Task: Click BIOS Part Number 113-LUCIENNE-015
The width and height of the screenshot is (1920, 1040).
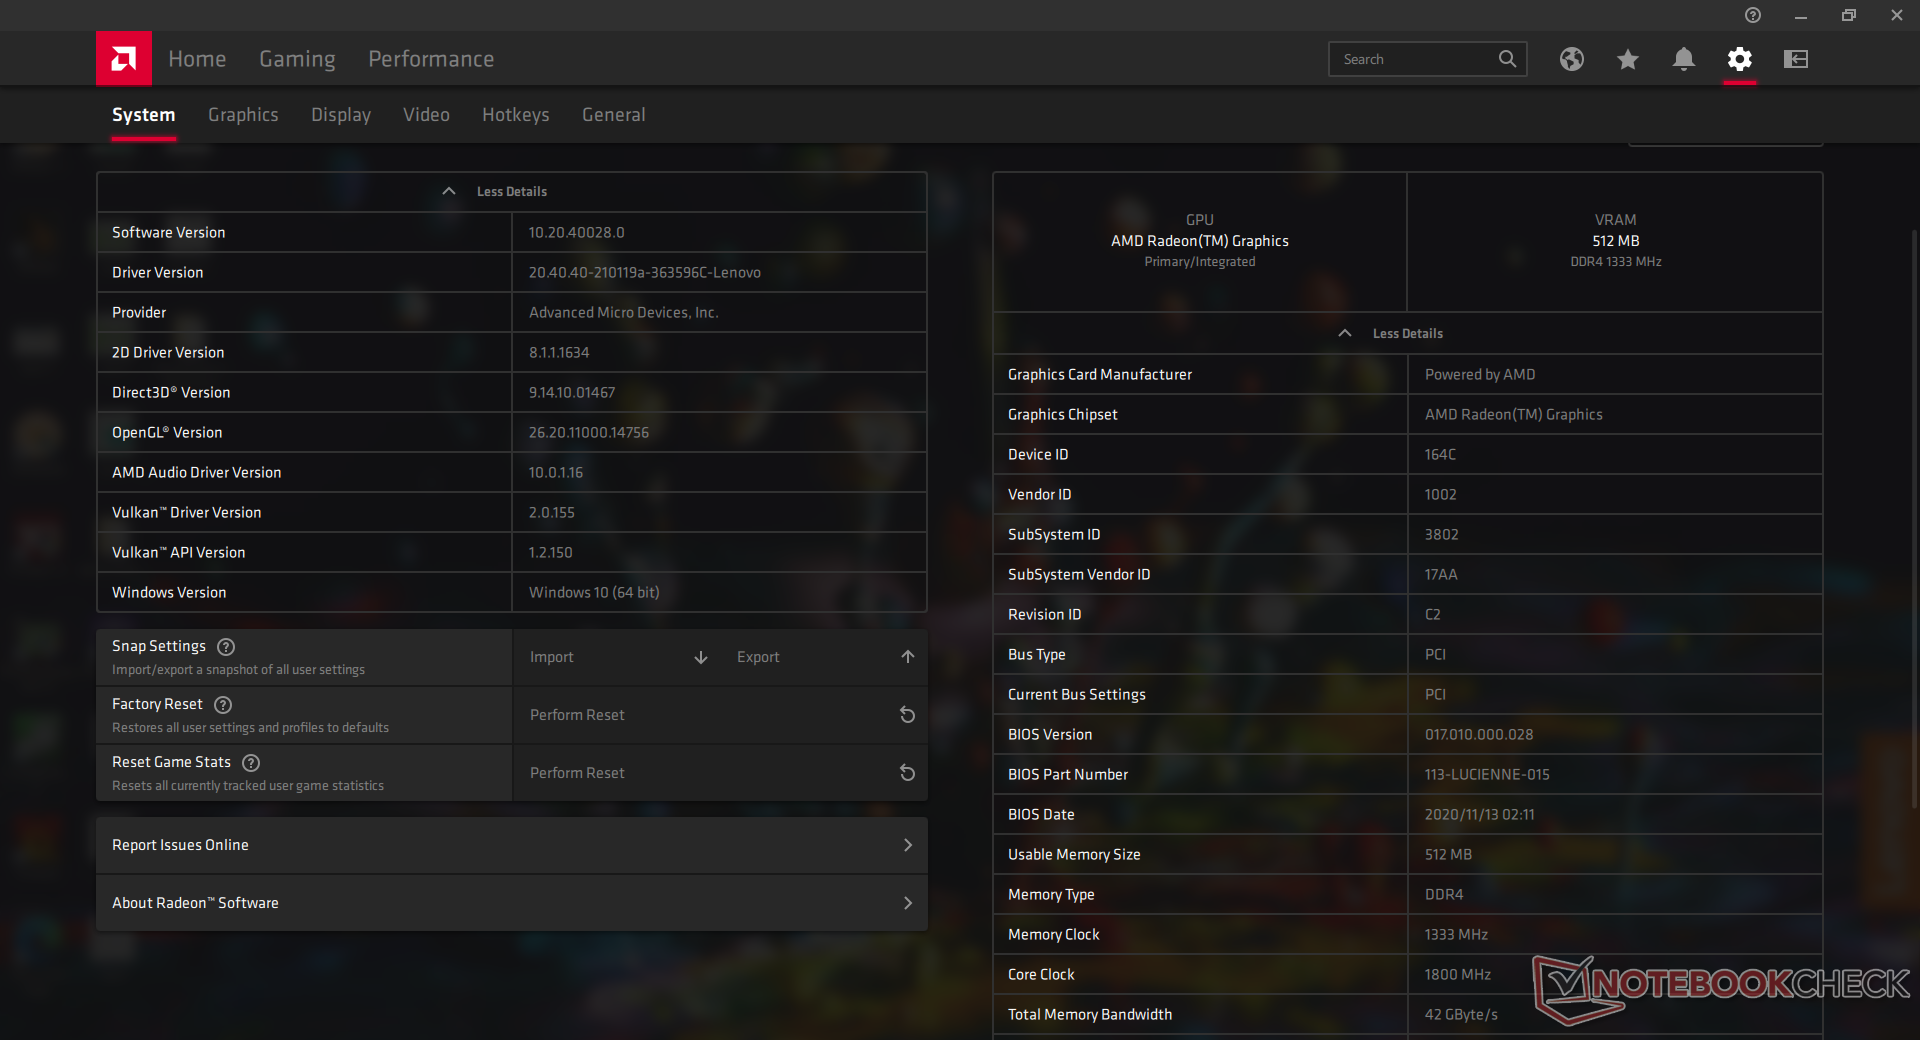Action: [1487, 774]
